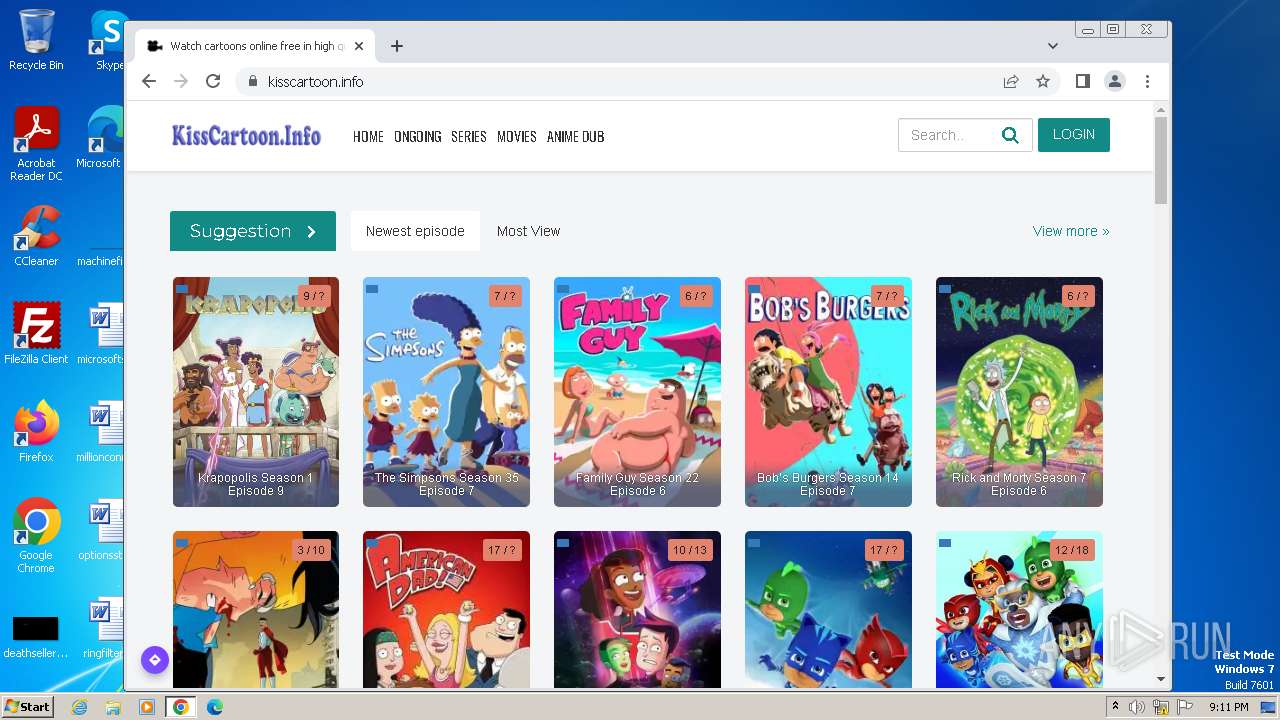Open Family Guy Season 22 Episode 6
The height and width of the screenshot is (720, 1280).
pyautogui.click(x=637, y=392)
